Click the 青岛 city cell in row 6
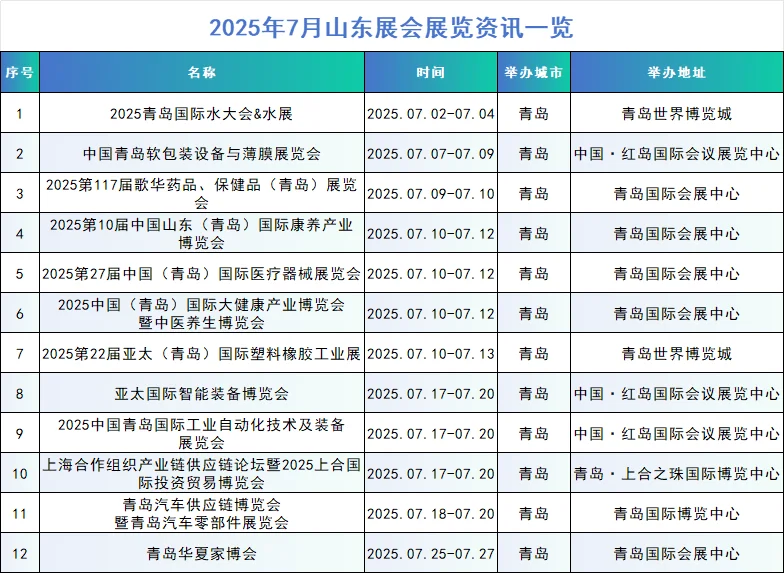The image size is (784, 573). [534, 314]
